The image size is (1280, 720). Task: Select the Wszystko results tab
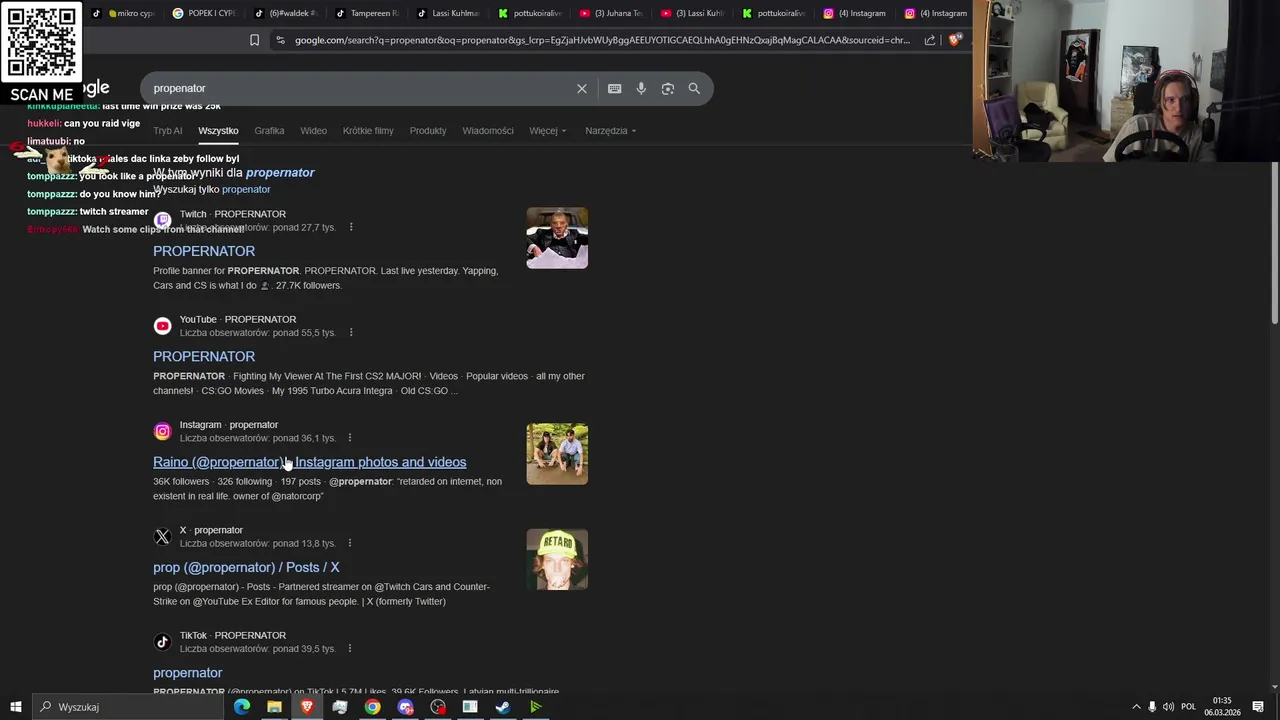pyautogui.click(x=218, y=131)
